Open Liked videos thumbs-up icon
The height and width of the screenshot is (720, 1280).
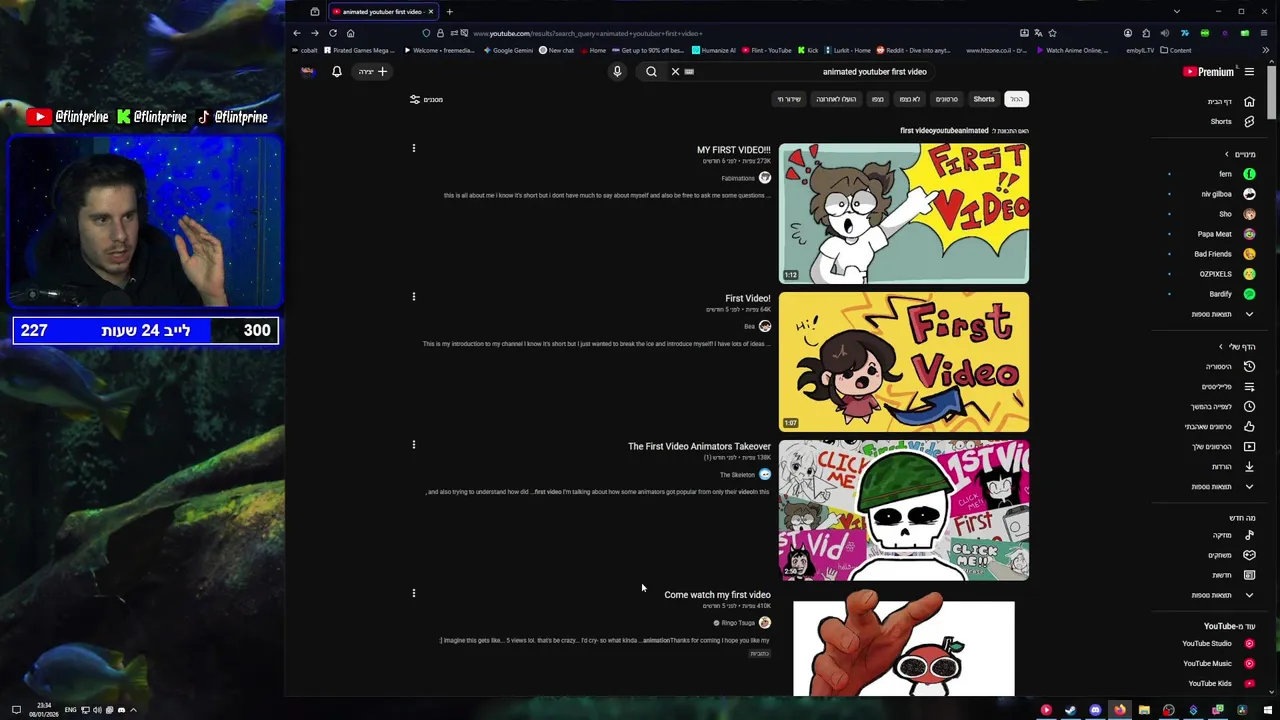coord(1249,427)
